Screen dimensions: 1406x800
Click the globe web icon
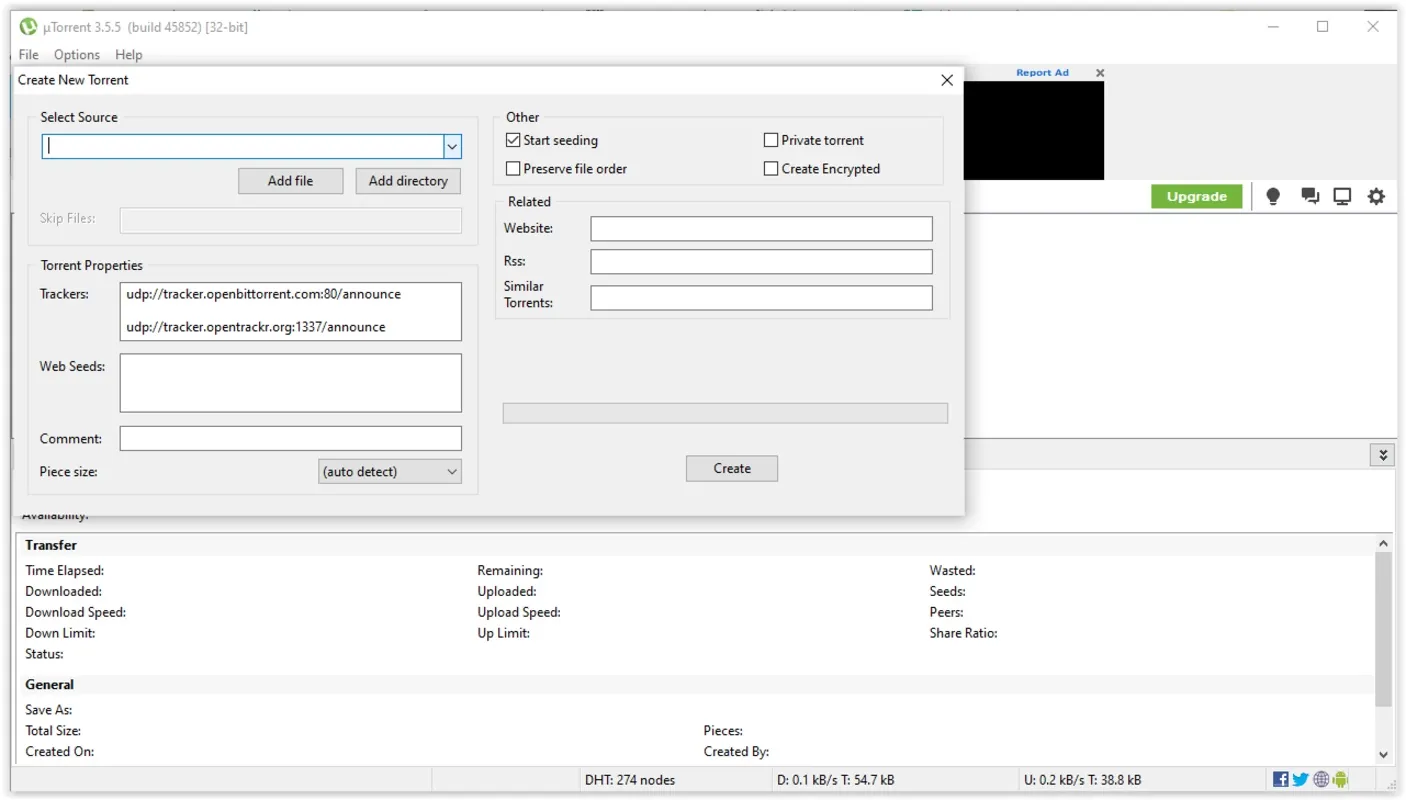pyautogui.click(x=1321, y=780)
